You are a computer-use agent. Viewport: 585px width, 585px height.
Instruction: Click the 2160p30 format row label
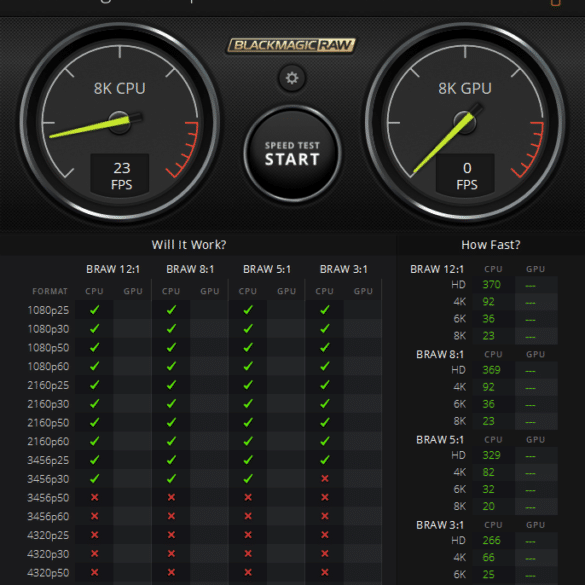pyautogui.click(x=48, y=404)
